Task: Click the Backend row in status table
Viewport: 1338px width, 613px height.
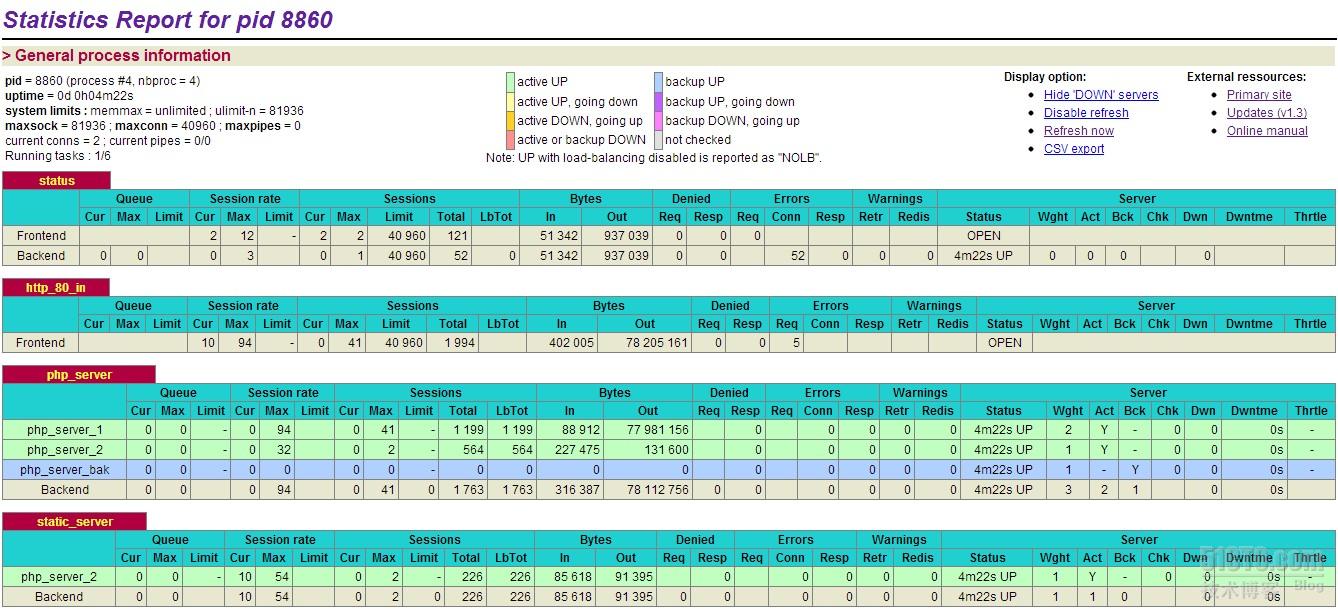Action: tap(669, 256)
